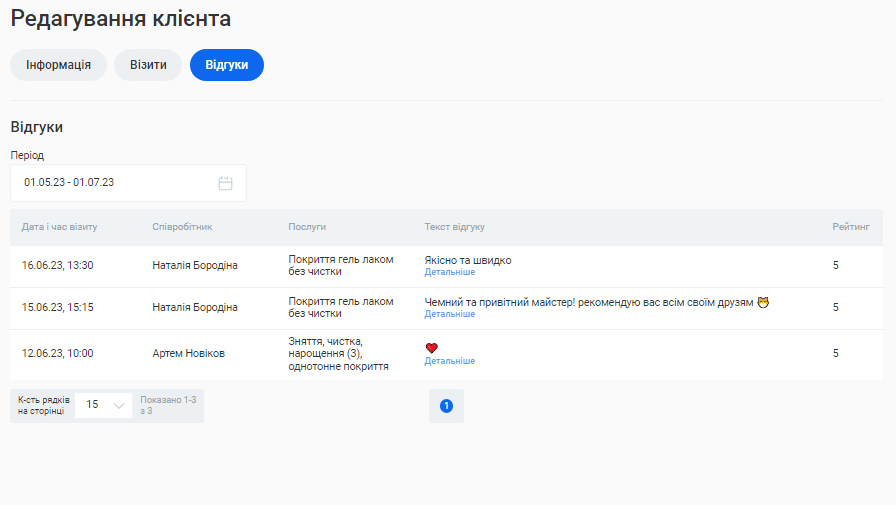Image resolution: width=896 pixels, height=505 pixels.
Task: Click employee name Артем Новіков
Action: tap(188, 354)
